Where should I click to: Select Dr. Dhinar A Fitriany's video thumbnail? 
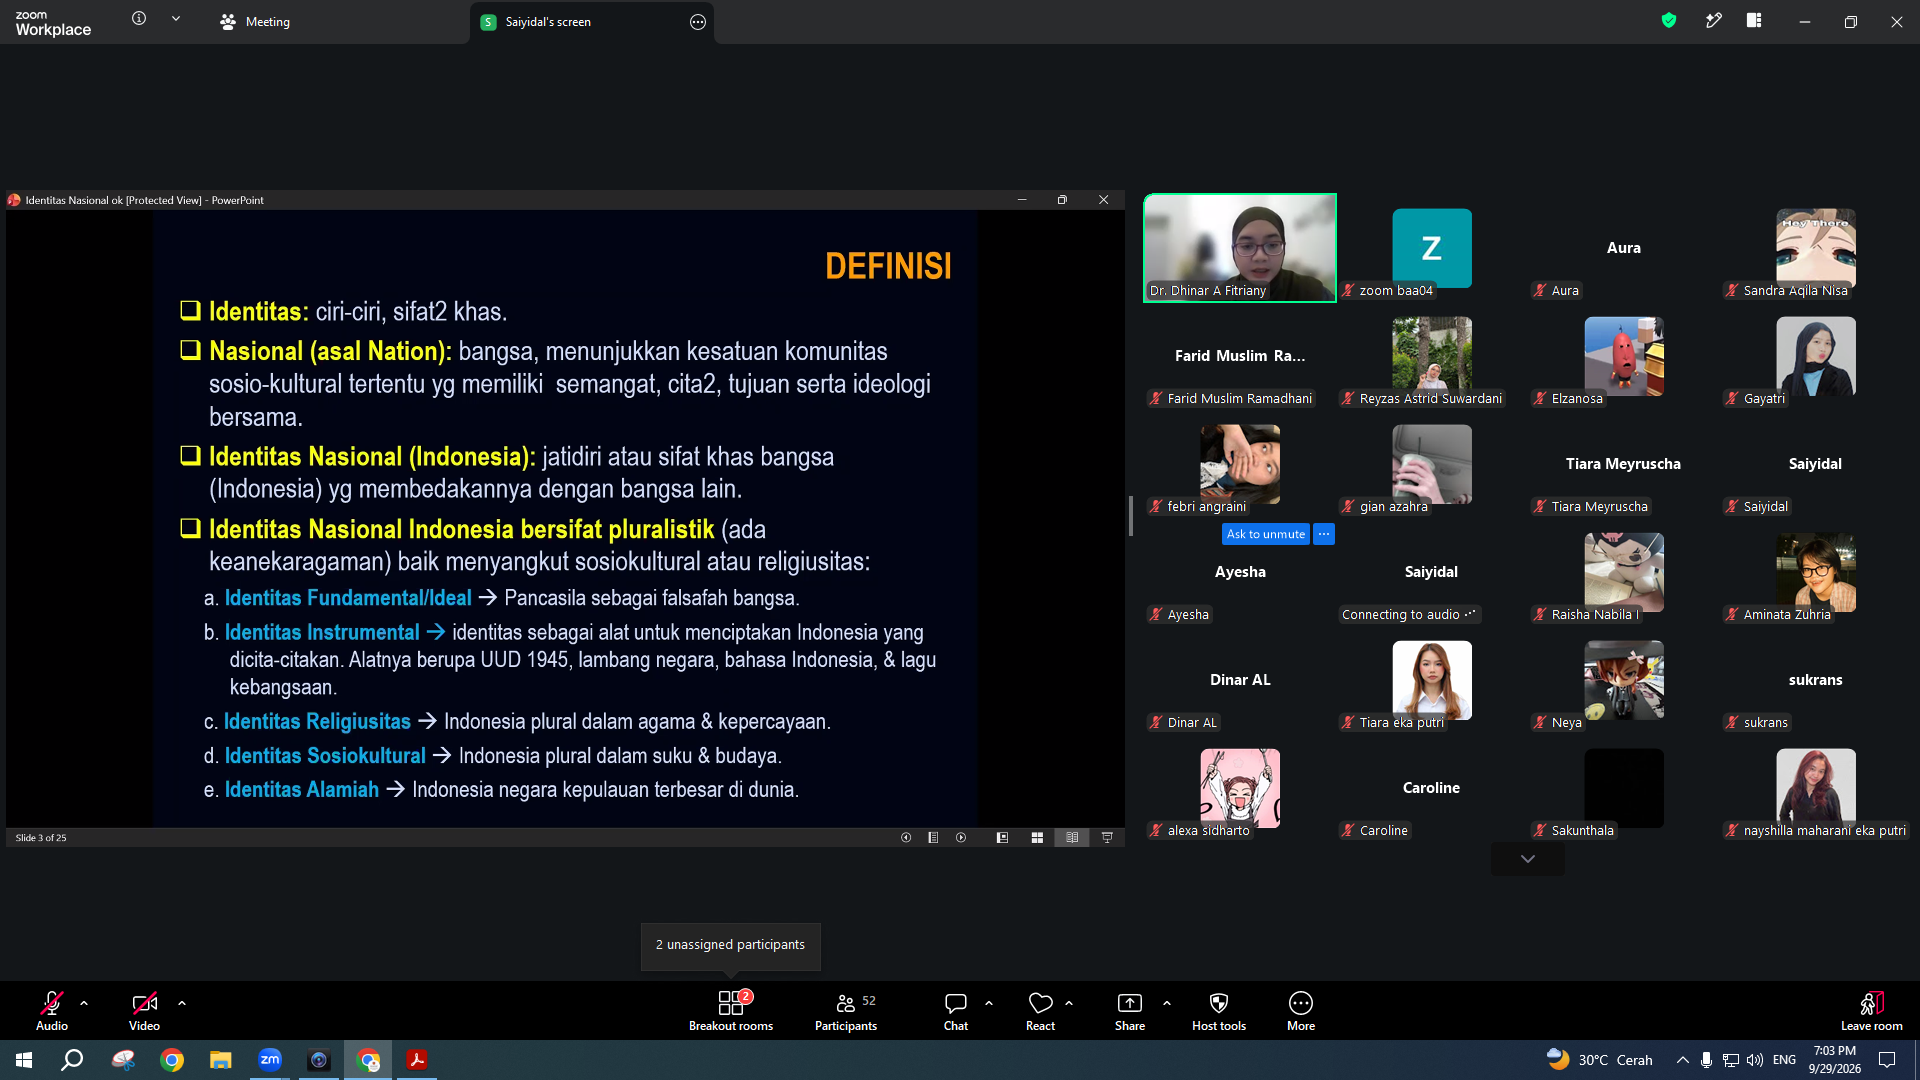pos(1240,248)
